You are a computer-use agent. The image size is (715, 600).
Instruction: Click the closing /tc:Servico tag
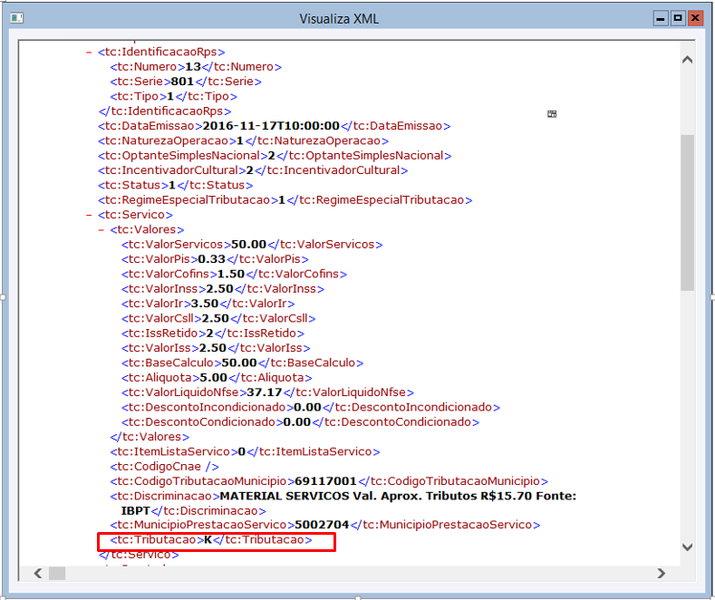(x=139, y=555)
